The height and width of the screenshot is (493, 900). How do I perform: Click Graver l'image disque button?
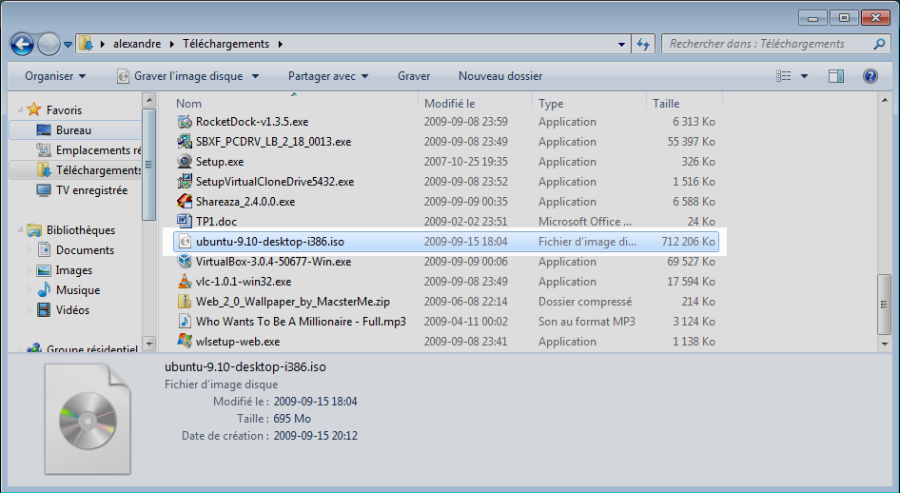click(x=180, y=76)
